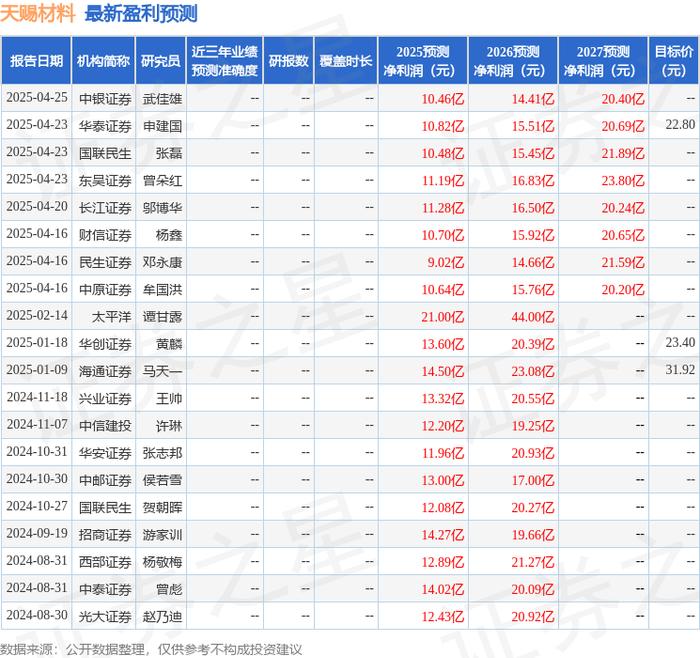This screenshot has height=658, width=700.
Task: Click 44.00亿 forecast value
Action: (x=533, y=317)
